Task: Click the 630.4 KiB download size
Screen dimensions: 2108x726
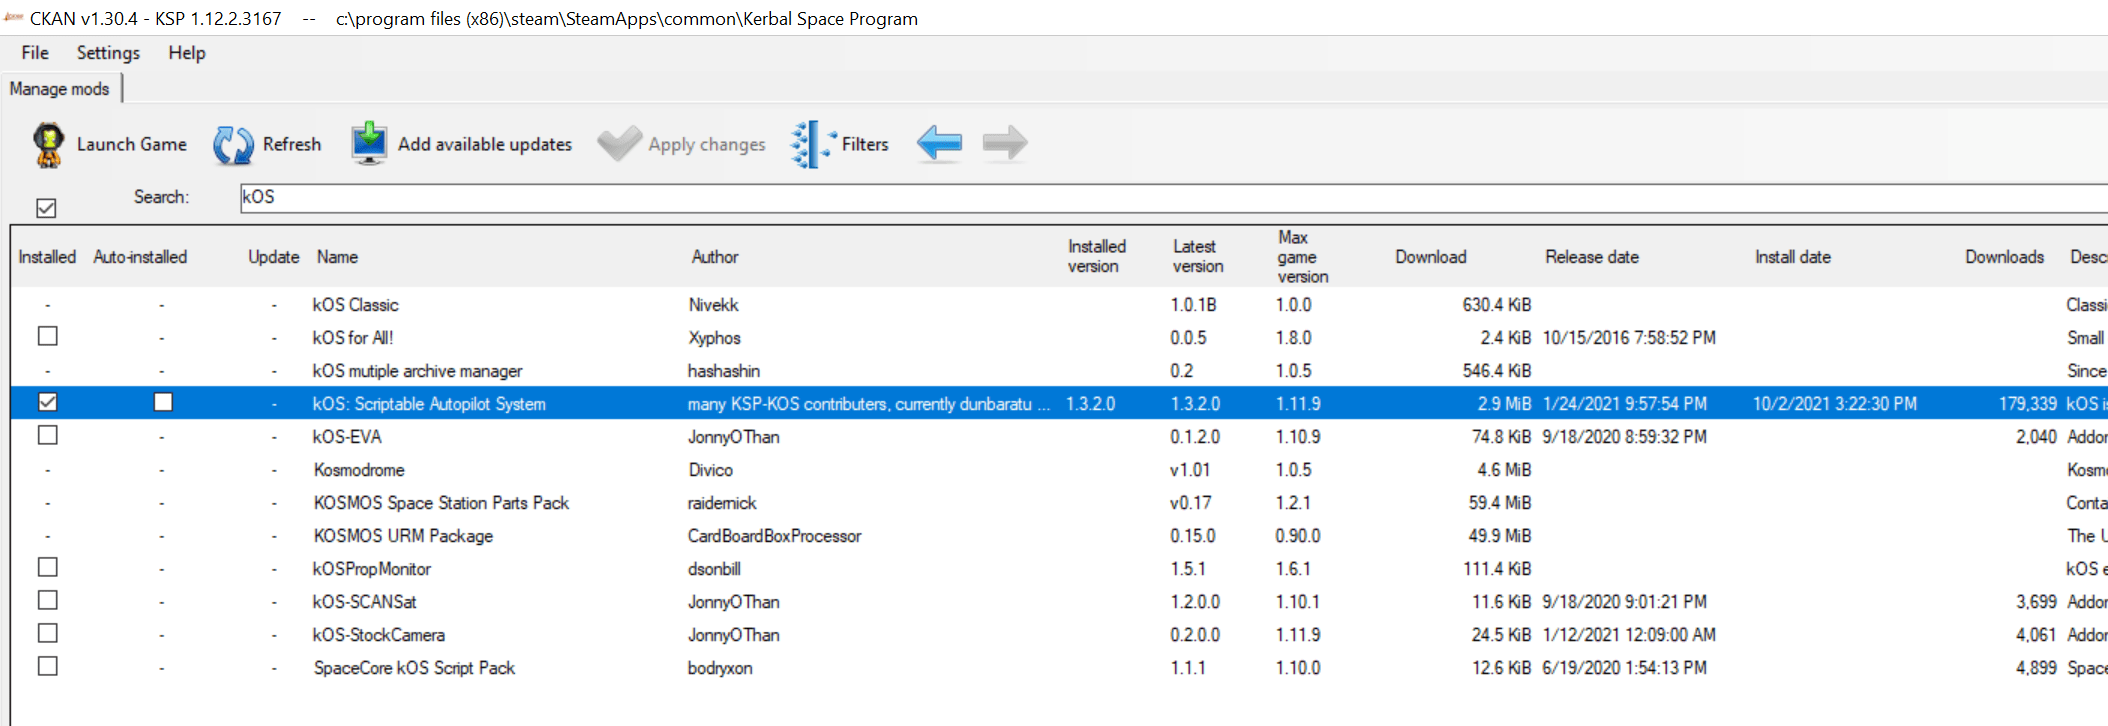Action: [x=1497, y=305]
